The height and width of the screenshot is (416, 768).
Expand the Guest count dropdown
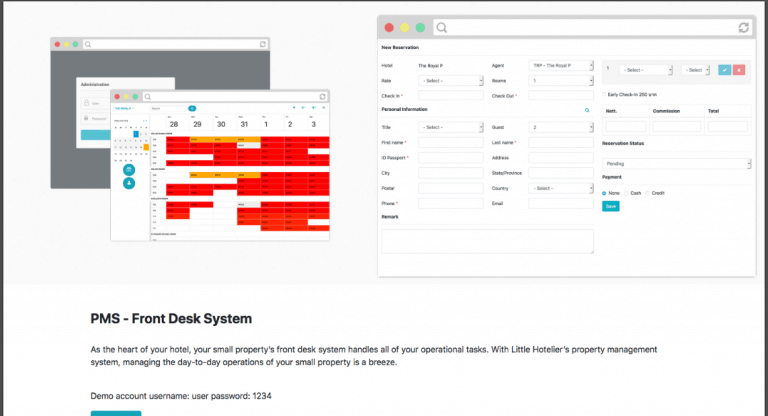[561, 127]
